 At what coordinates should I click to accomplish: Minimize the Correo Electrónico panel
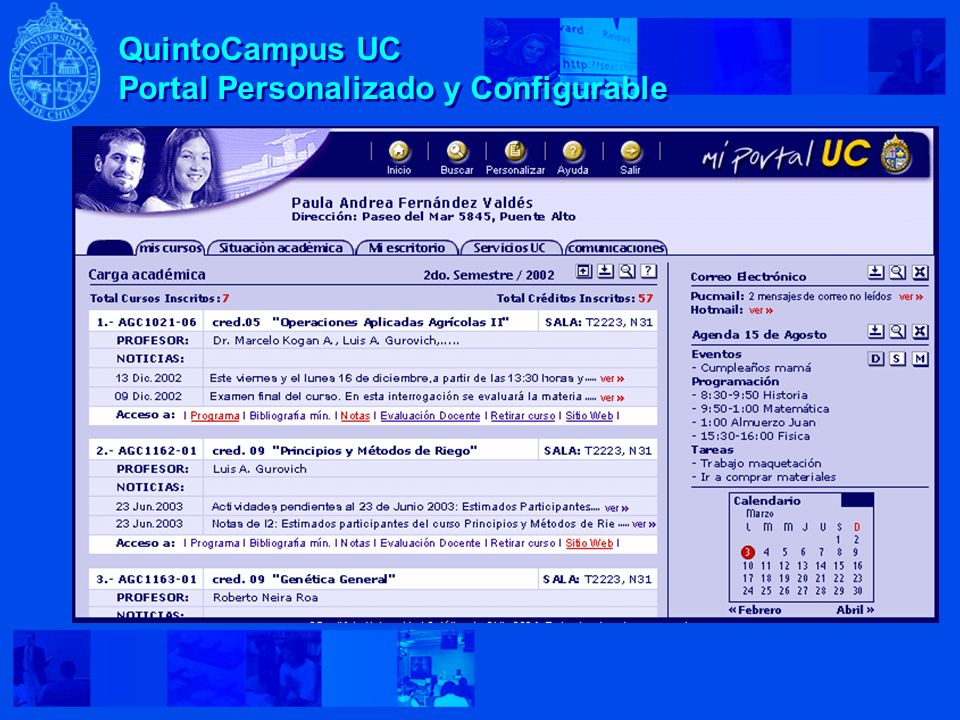click(x=876, y=272)
